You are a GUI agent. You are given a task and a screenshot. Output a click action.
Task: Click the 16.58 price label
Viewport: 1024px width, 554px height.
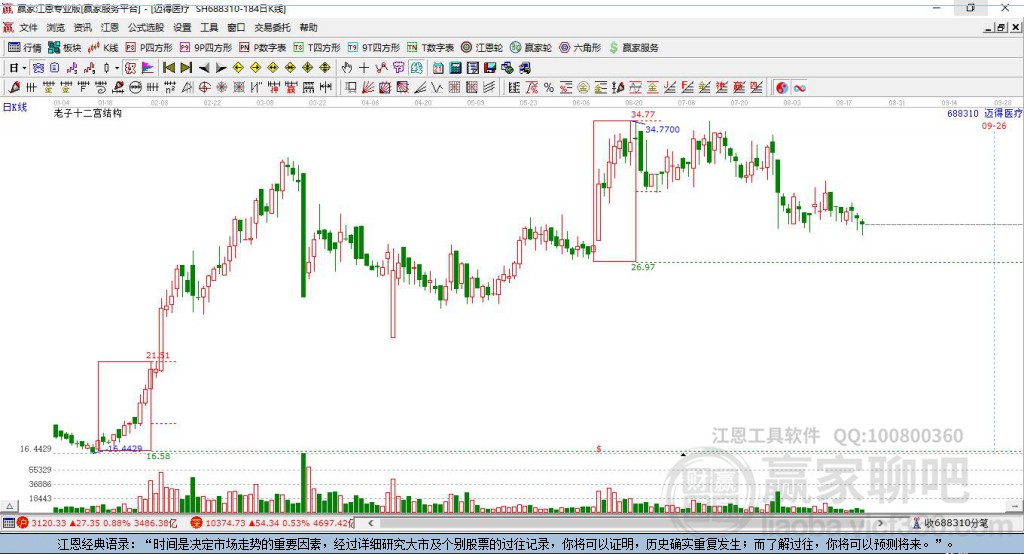[x=158, y=456]
